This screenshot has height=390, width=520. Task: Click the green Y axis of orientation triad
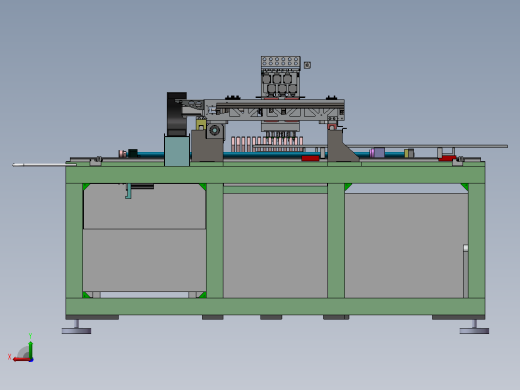coord(30,349)
